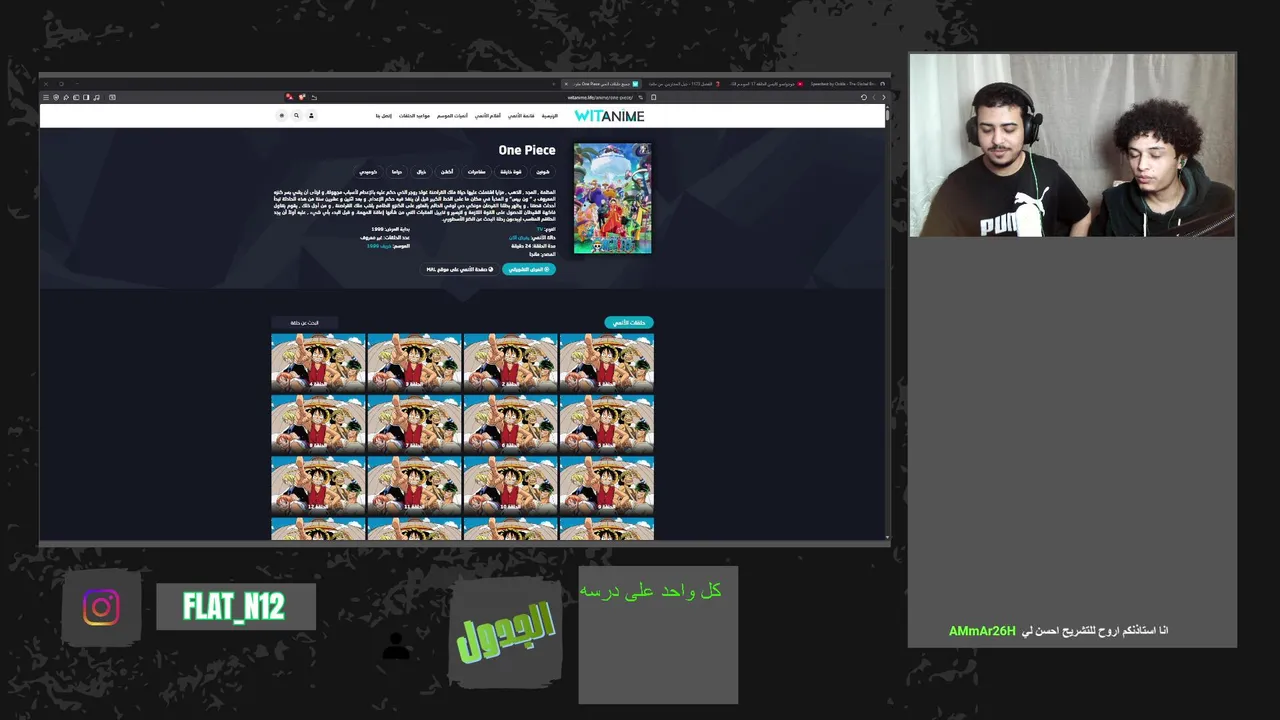The width and height of the screenshot is (1280, 720).
Task: Click the TV type link
Action: 540,229
